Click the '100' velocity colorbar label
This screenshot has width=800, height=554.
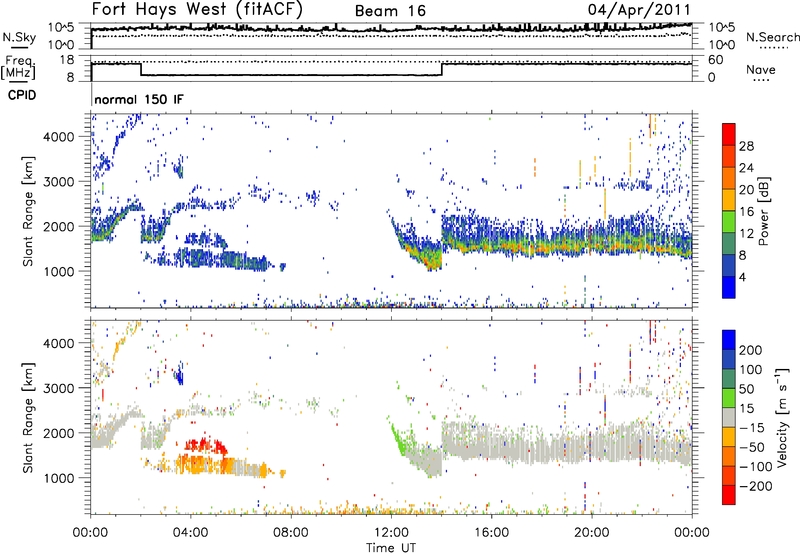point(751,370)
